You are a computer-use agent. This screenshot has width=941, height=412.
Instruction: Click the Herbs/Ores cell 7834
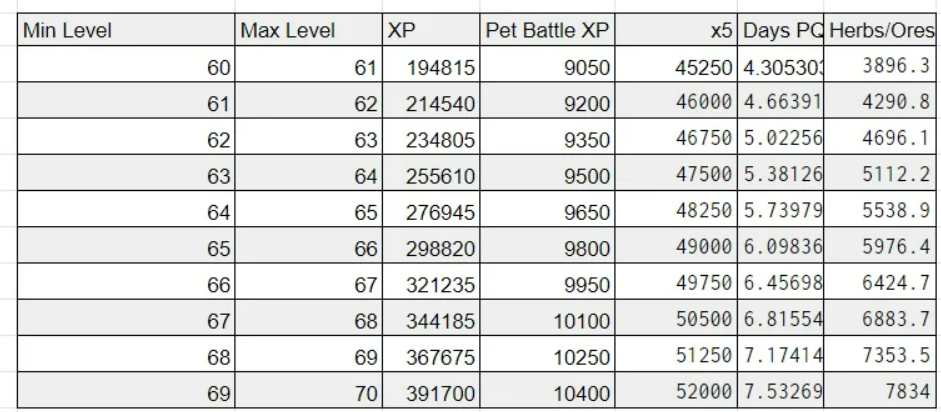[881, 393]
